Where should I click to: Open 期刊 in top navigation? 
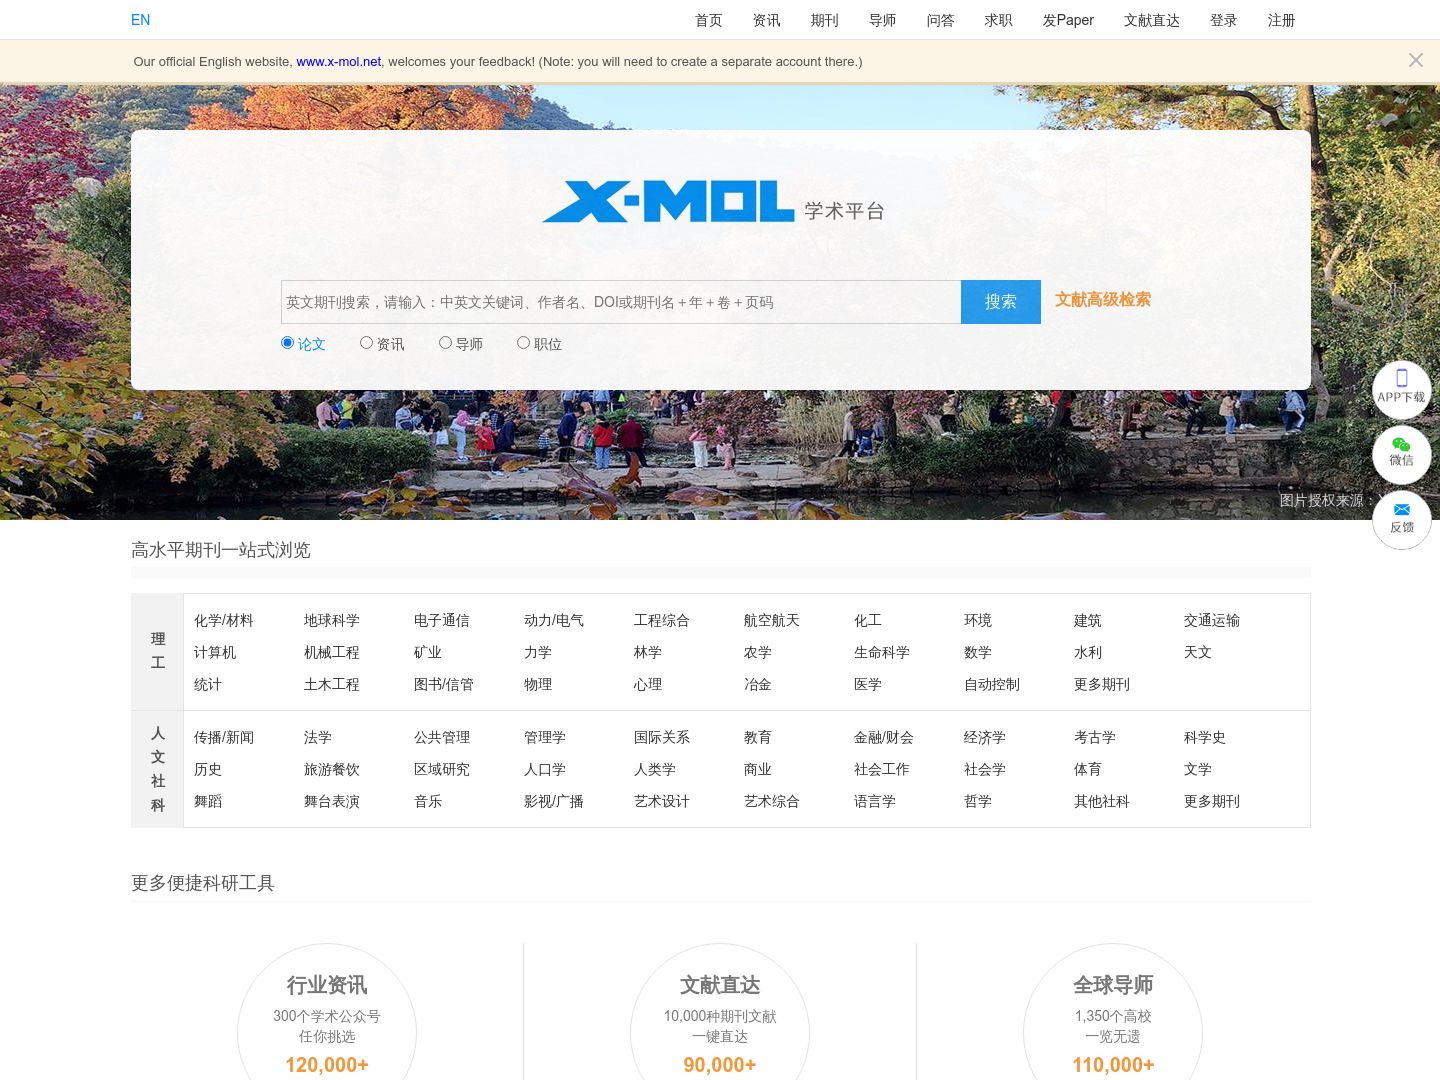825,20
